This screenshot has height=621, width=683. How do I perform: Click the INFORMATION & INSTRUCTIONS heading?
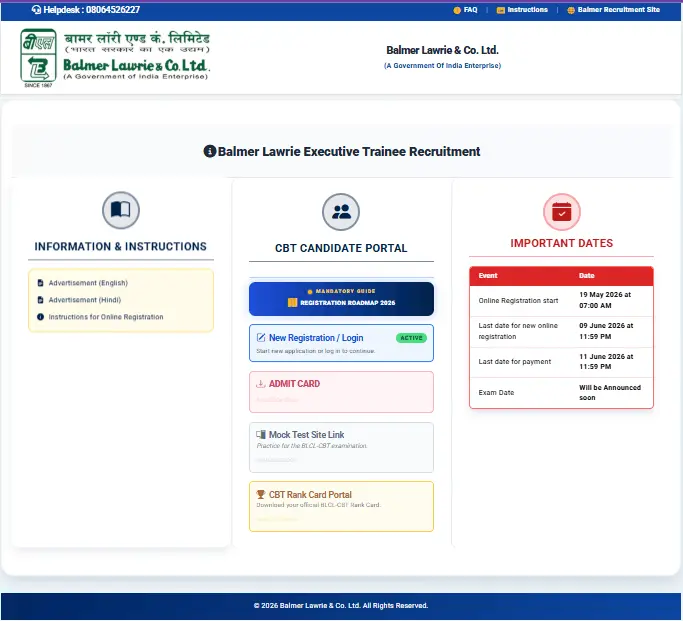[121, 246]
